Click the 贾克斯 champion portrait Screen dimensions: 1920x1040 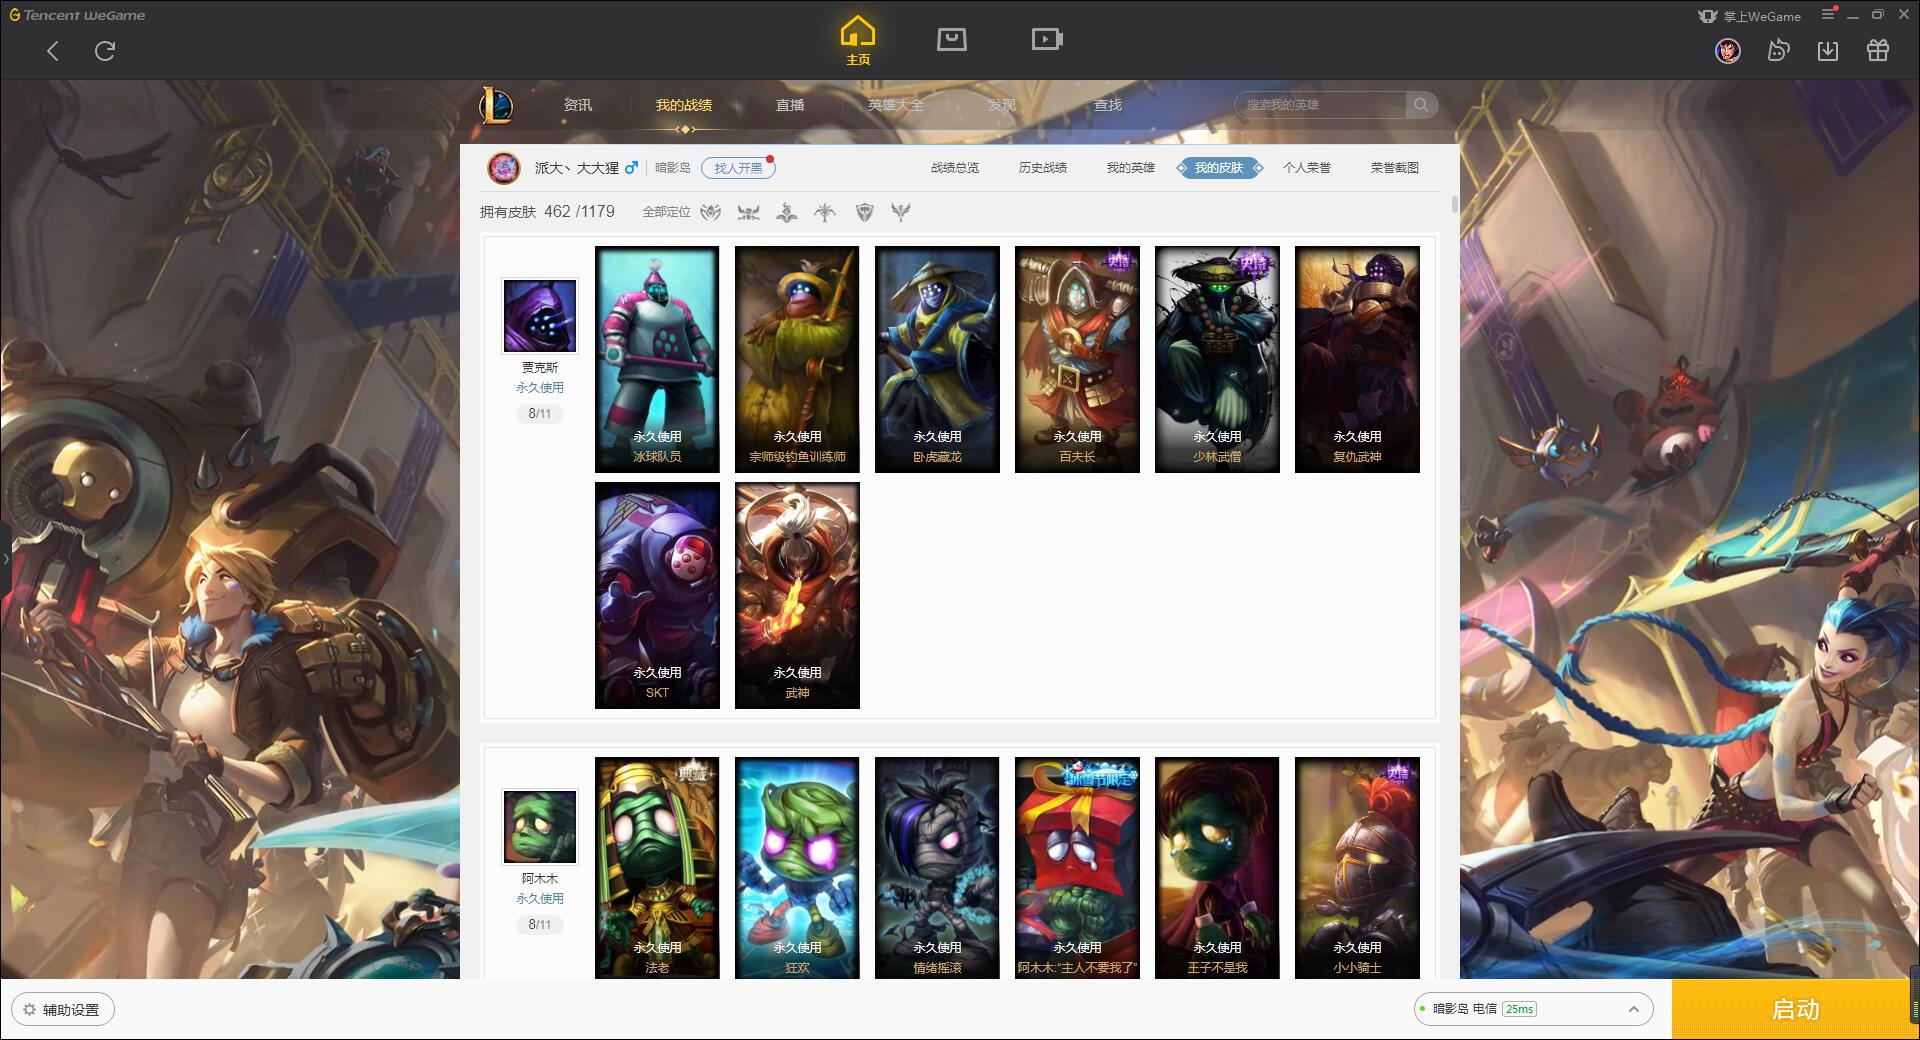pos(540,316)
